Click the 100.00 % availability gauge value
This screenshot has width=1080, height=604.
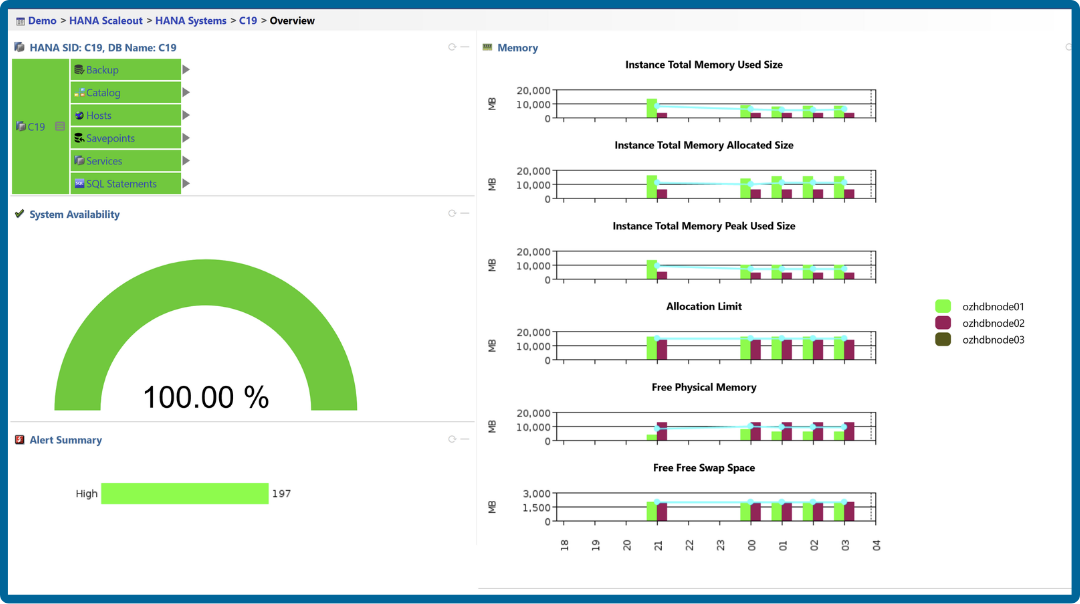pyautogui.click(x=206, y=397)
